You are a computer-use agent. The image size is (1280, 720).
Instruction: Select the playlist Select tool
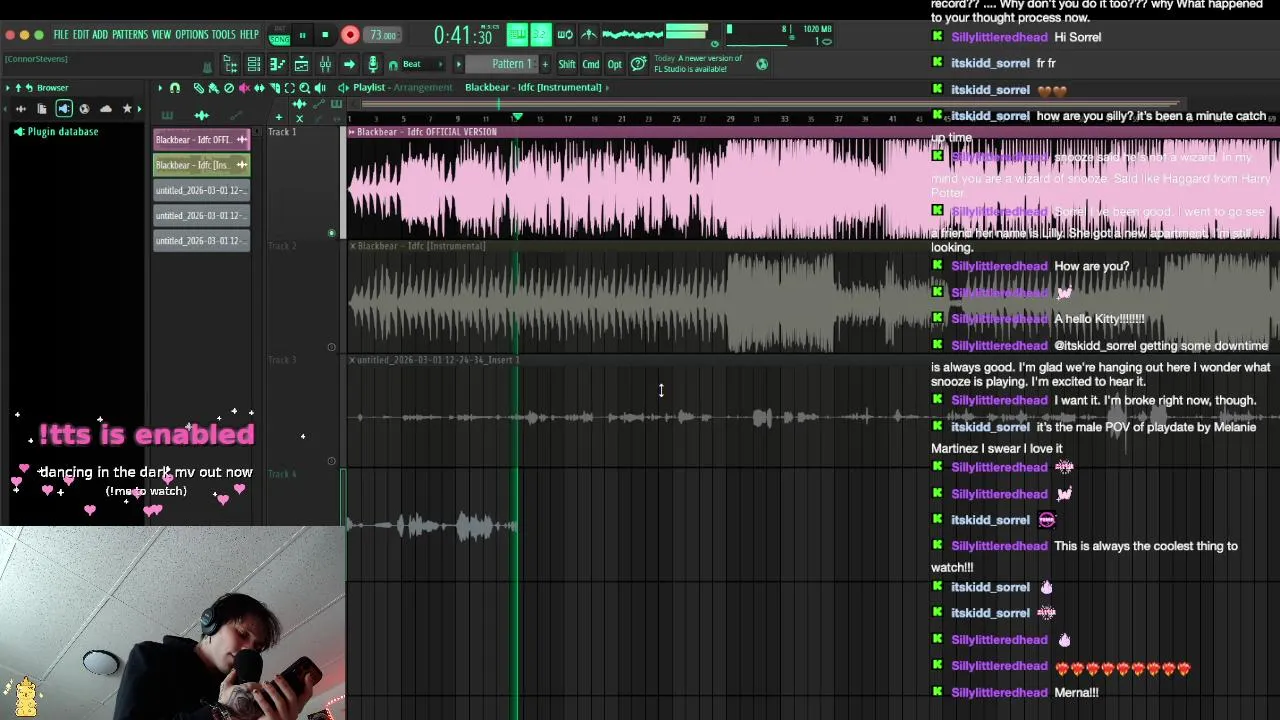289,87
